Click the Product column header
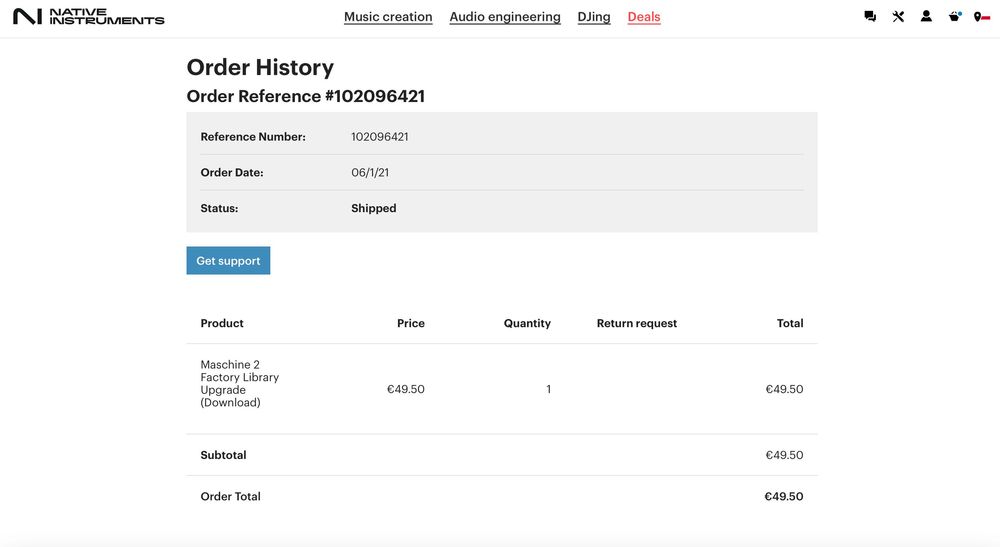Screen dimensions: 1000x547 pyautogui.click(x=222, y=323)
